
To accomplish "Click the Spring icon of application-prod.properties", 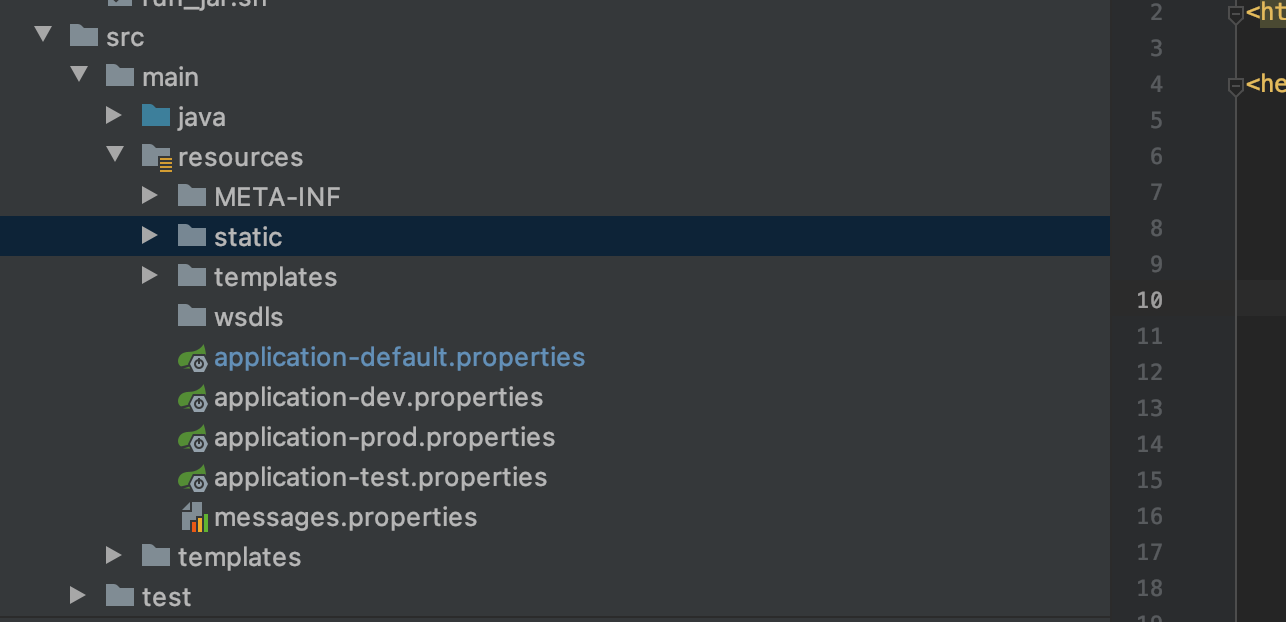I will tap(193, 438).
